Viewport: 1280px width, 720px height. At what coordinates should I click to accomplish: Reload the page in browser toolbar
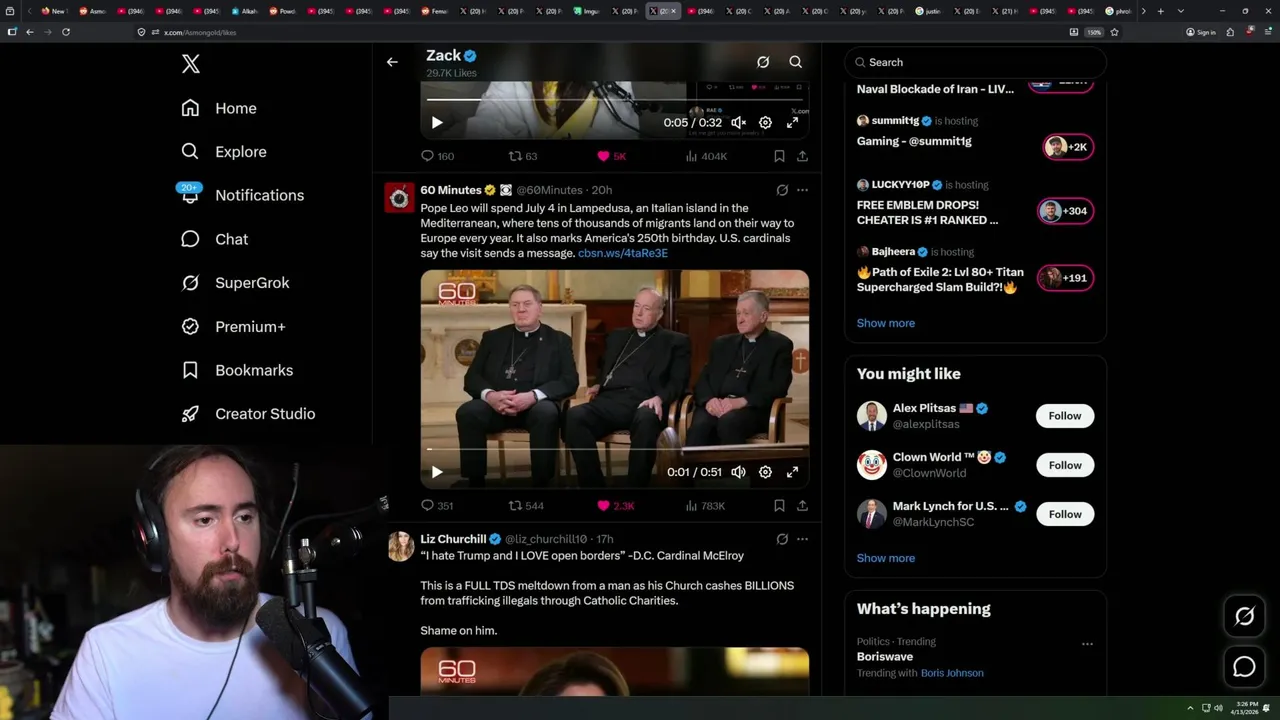tap(66, 32)
